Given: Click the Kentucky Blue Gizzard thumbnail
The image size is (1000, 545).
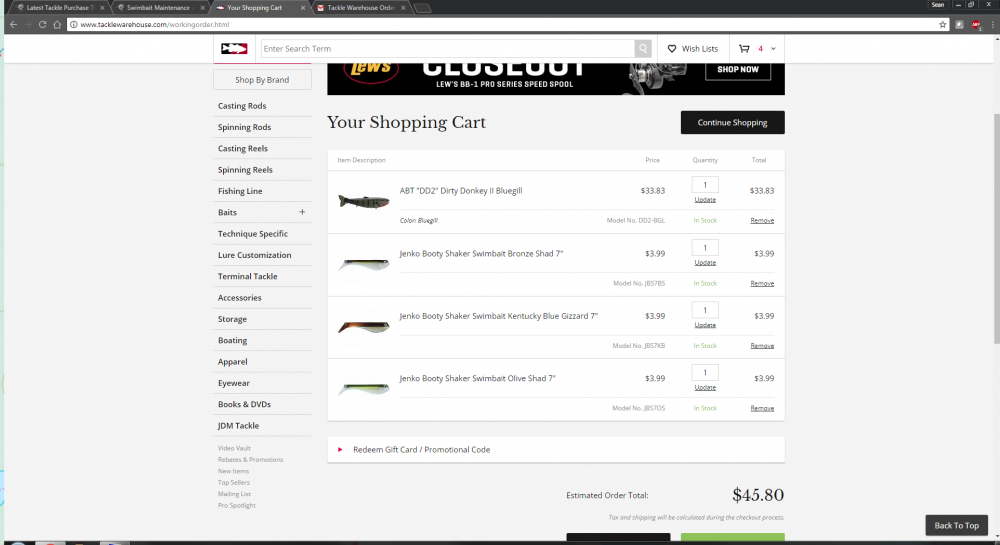Looking at the screenshot, I should (x=364, y=327).
